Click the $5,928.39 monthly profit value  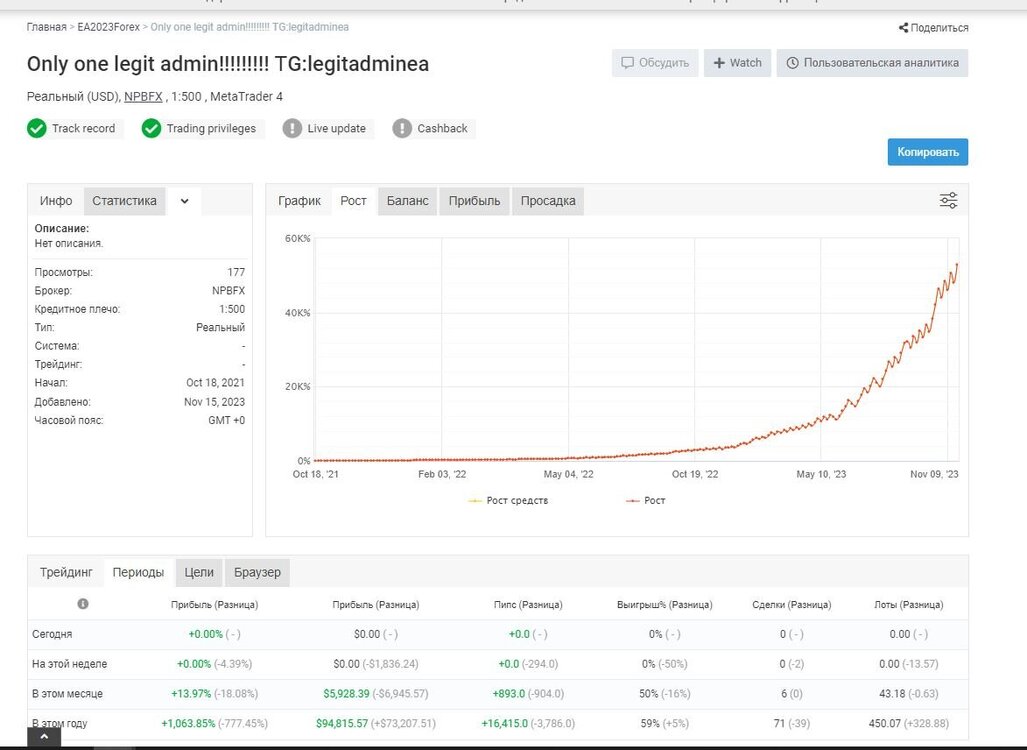[x=346, y=694]
